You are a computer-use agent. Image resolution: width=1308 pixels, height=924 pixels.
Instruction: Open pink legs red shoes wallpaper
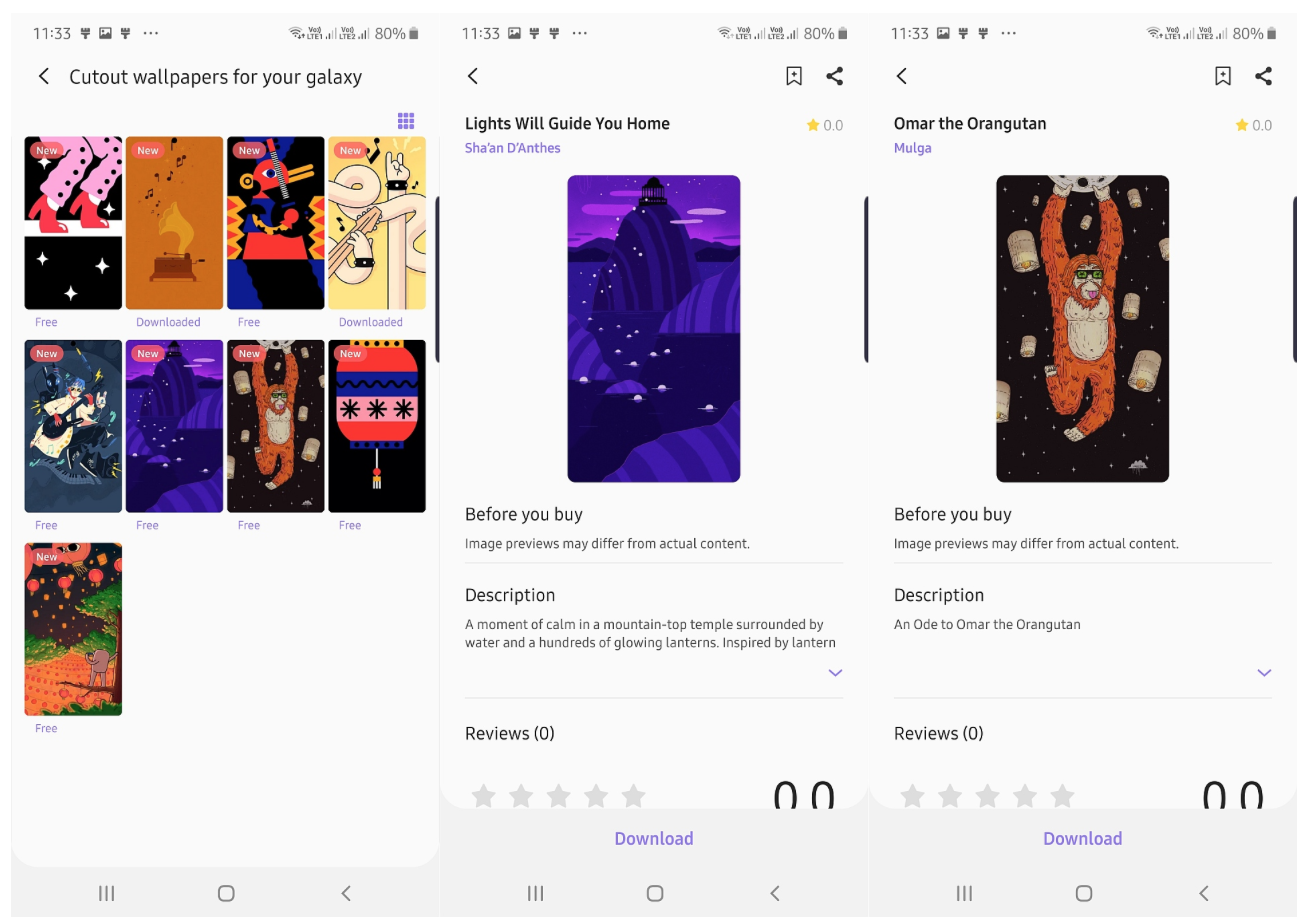(73, 223)
